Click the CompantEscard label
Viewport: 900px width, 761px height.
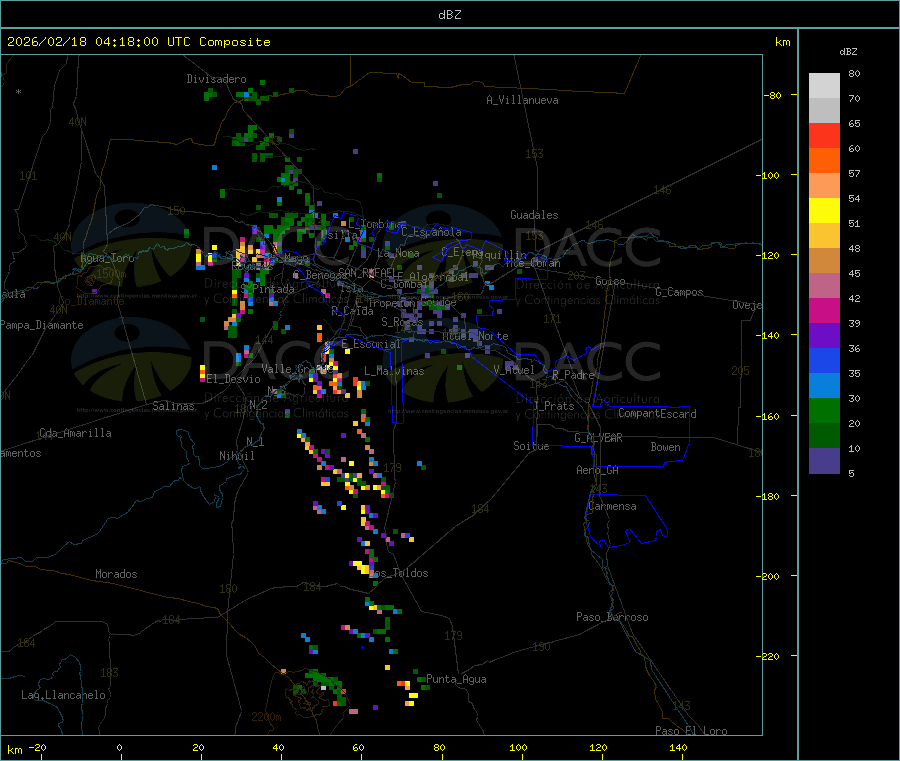657,413
